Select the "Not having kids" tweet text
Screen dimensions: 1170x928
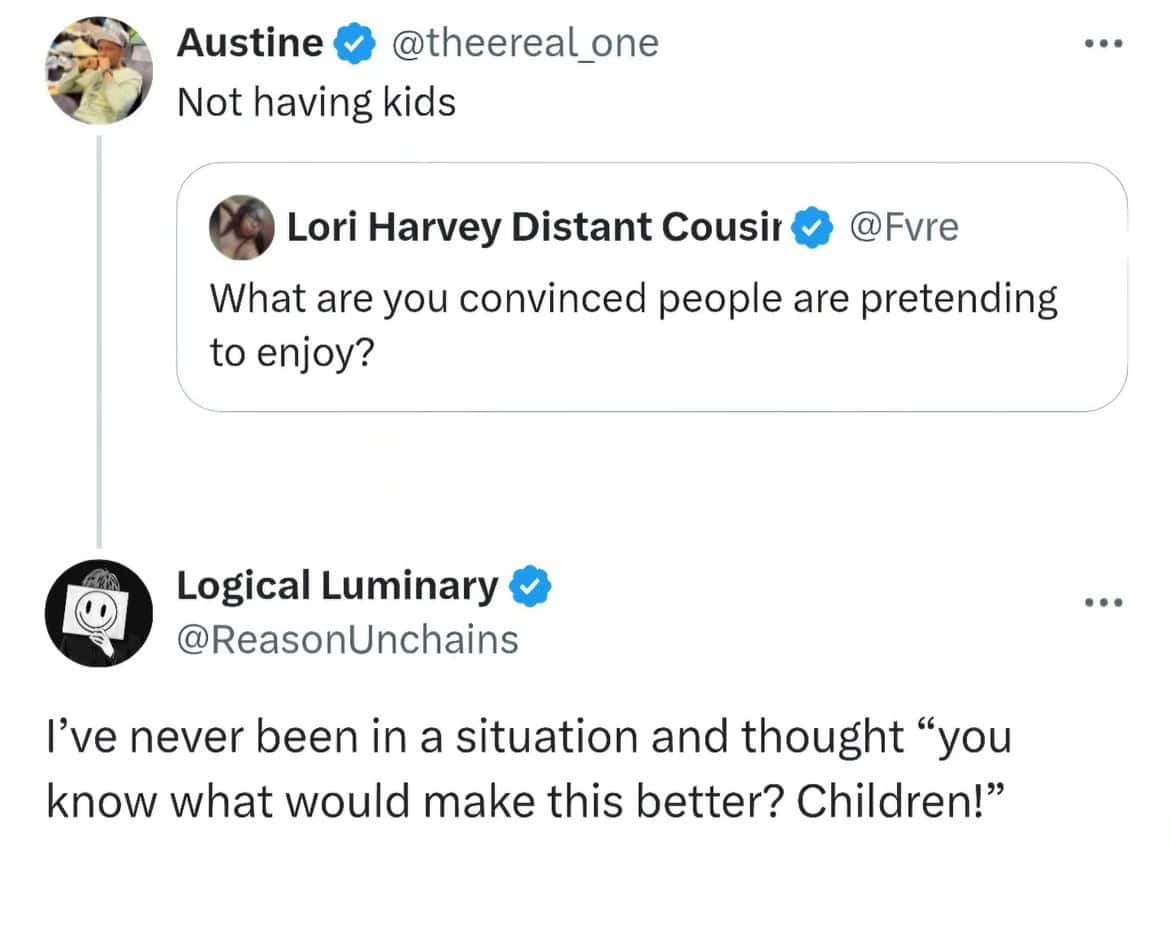[316, 101]
